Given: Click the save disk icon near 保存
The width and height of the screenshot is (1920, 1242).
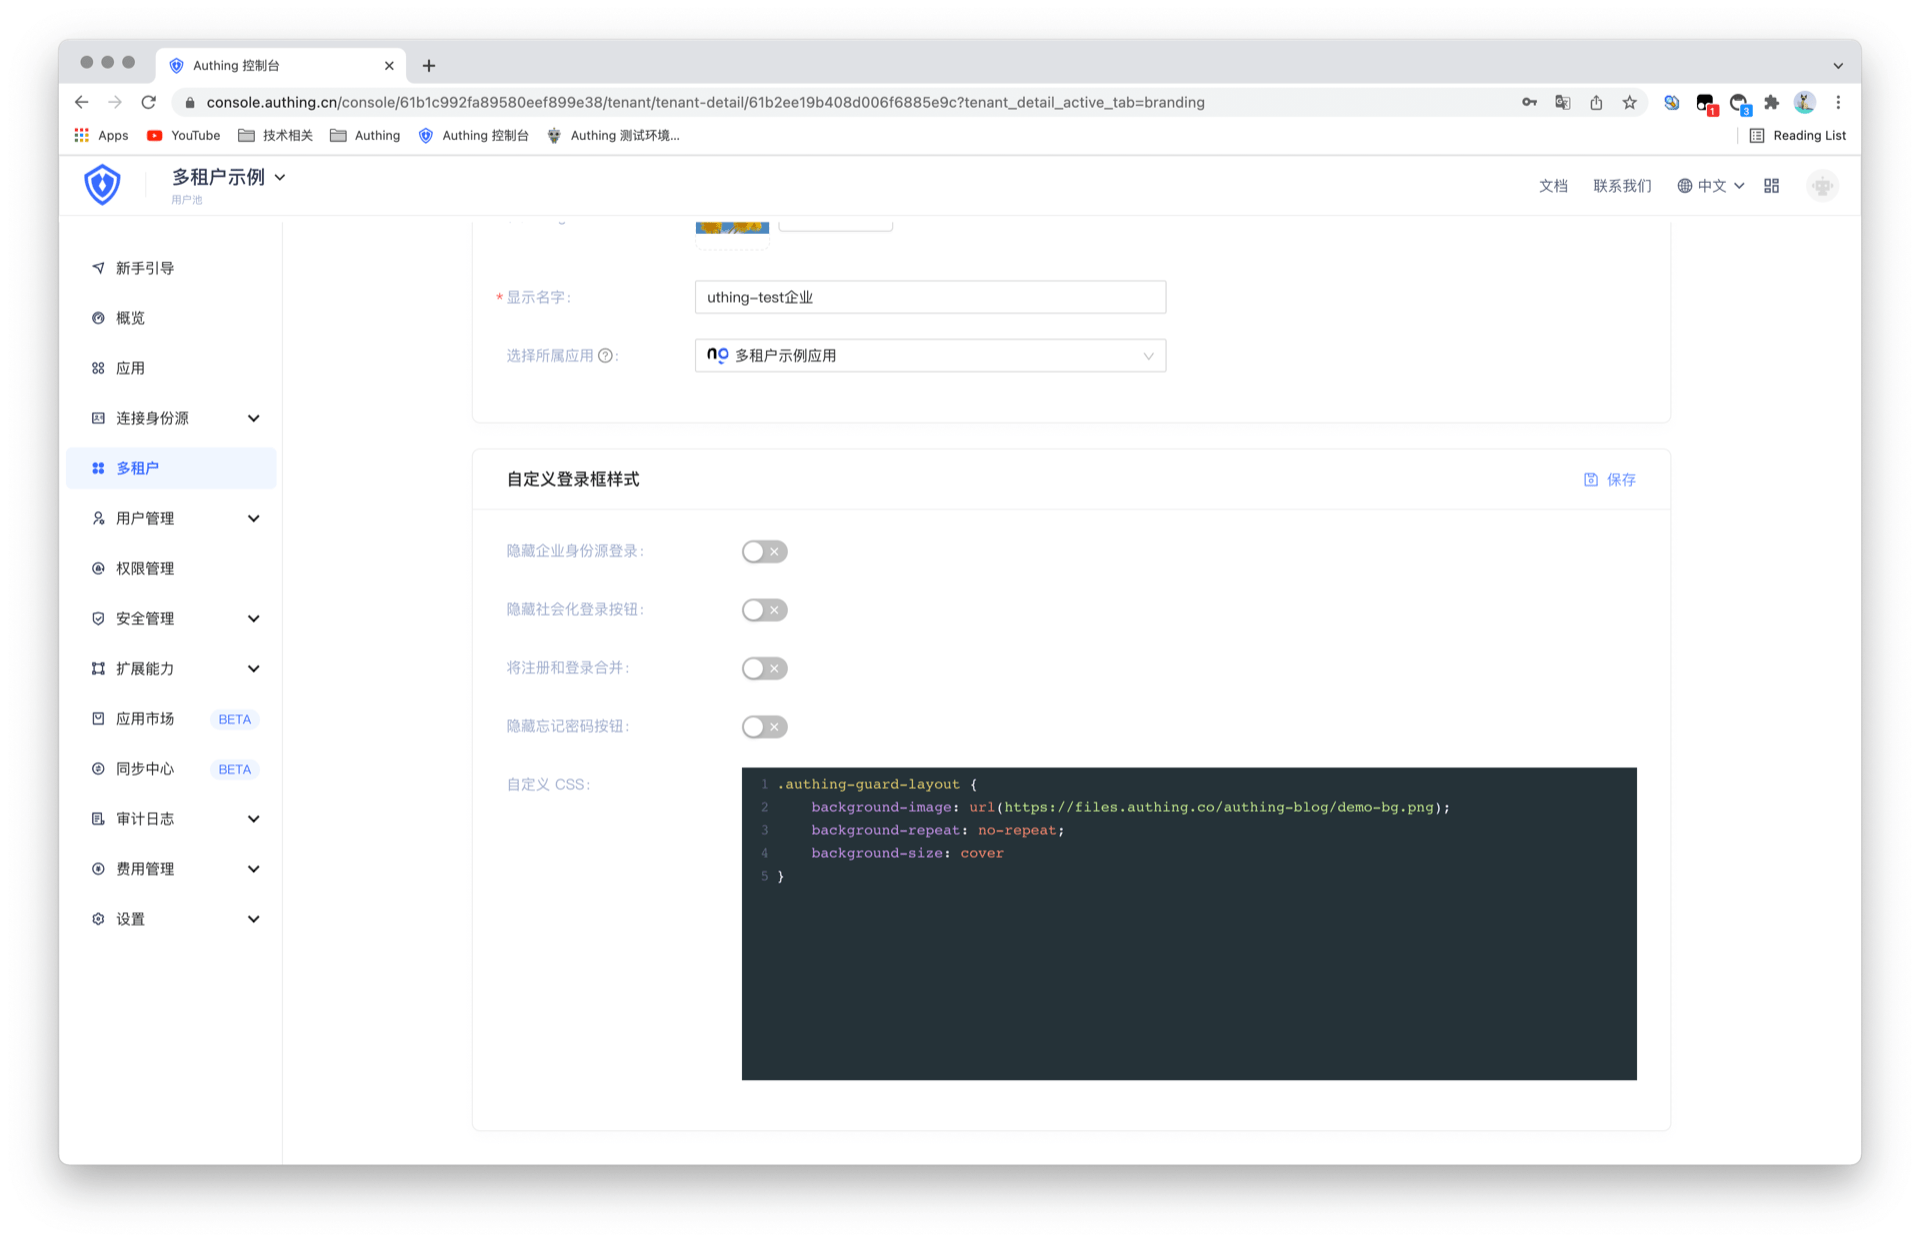Looking at the screenshot, I should (1591, 479).
